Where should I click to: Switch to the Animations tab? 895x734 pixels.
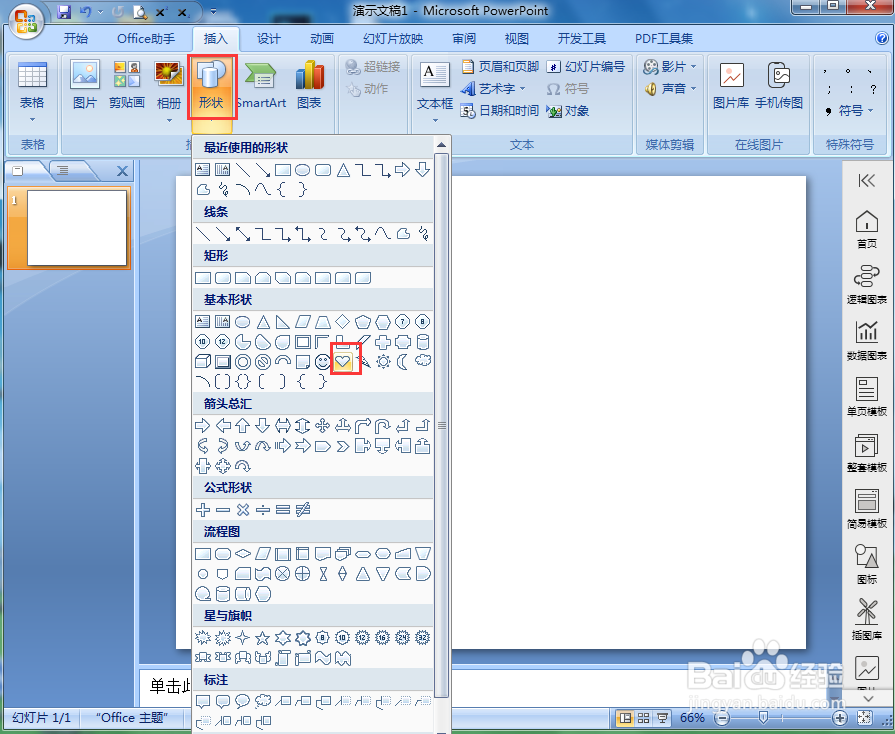(322, 38)
